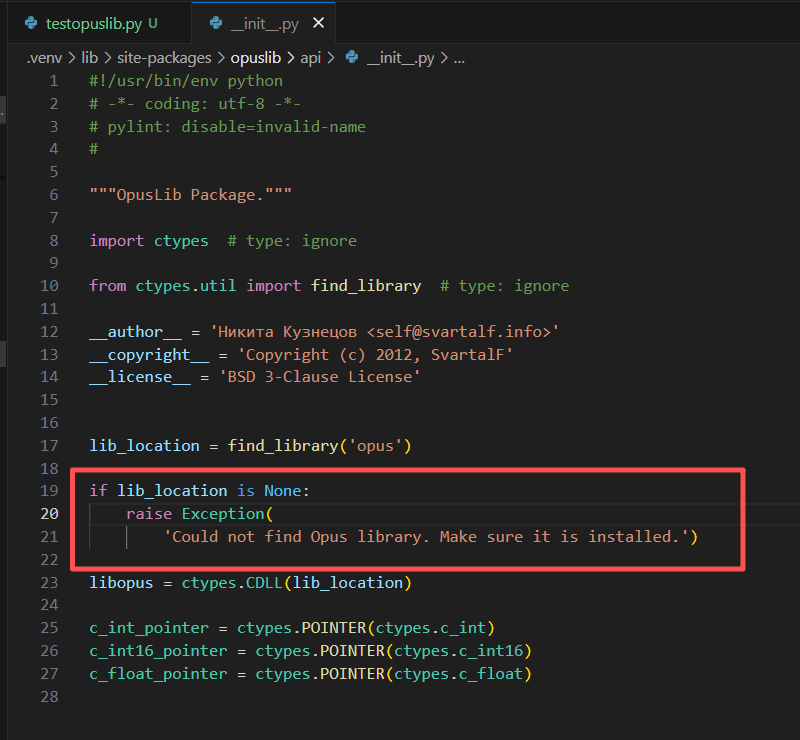Click the lib item in the breadcrumb bar
Image resolution: width=800 pixels, height=740 pixels.
pos(90,57)
